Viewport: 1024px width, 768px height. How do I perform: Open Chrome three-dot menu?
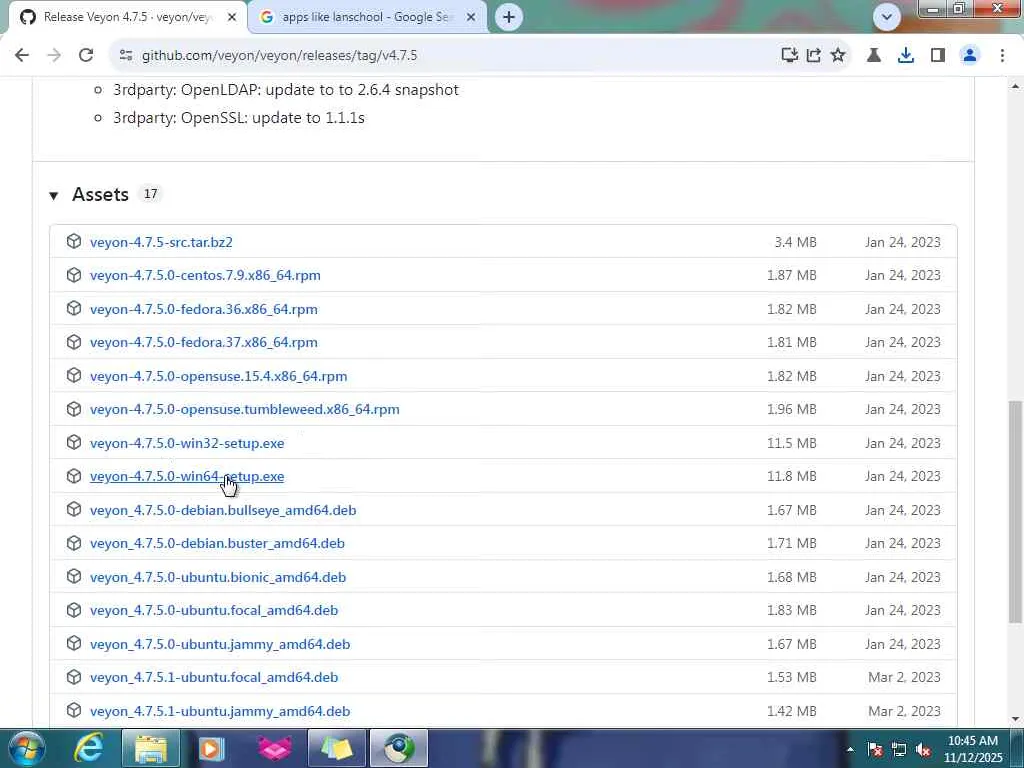1002,56
